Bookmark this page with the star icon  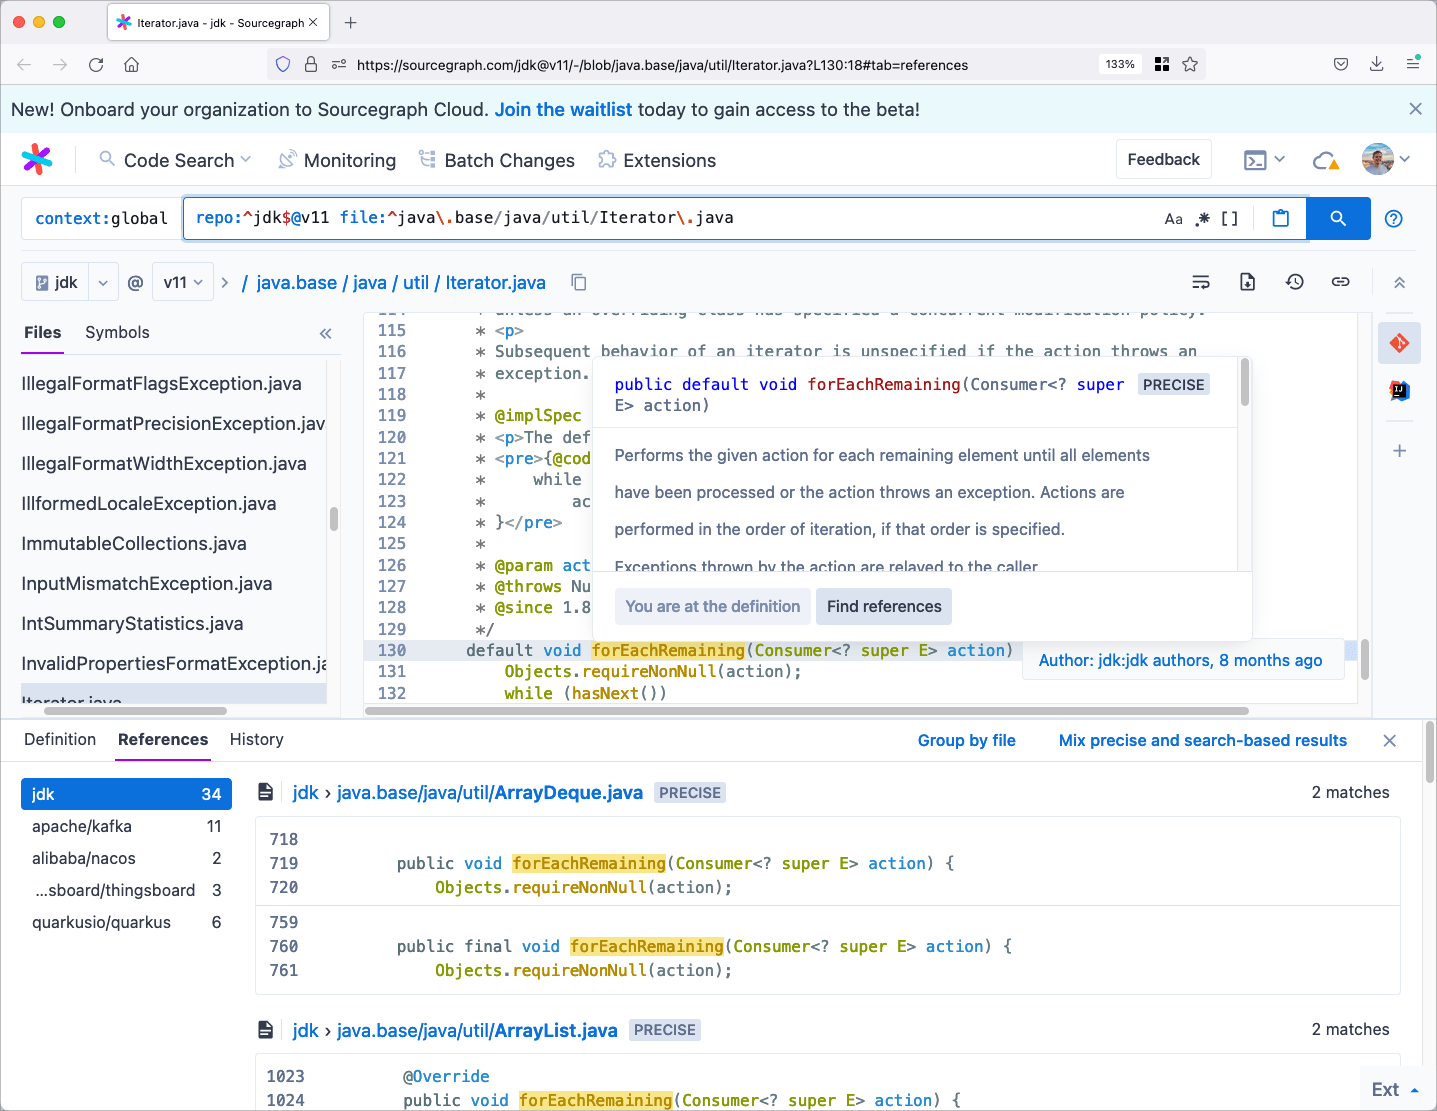coord(1190,64)
